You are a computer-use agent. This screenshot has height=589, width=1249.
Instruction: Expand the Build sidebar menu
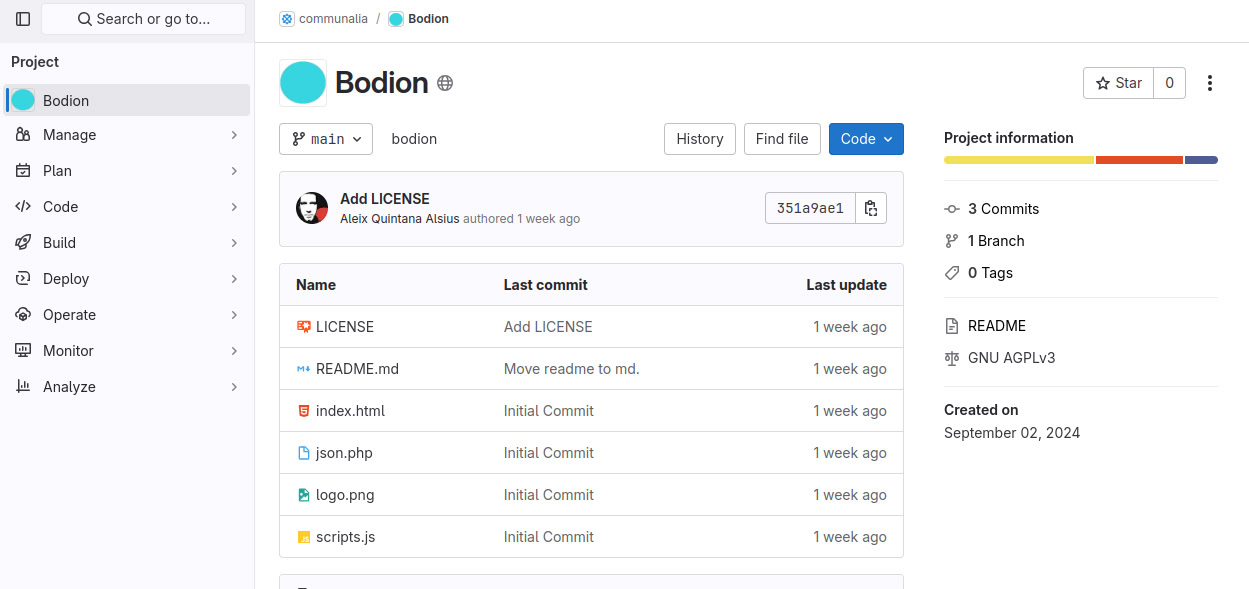(127, 243)
